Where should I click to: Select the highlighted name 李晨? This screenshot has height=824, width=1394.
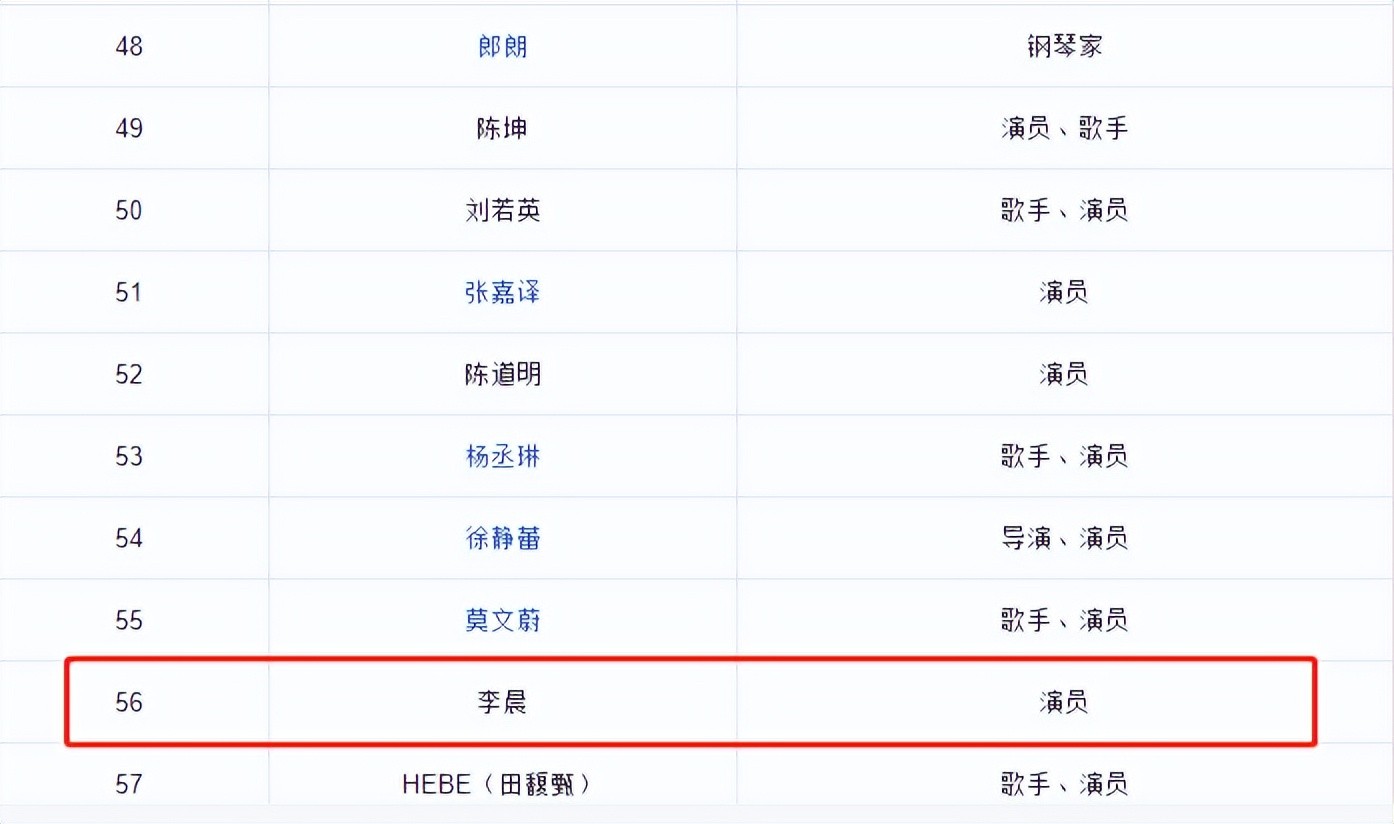coord(502,703)
